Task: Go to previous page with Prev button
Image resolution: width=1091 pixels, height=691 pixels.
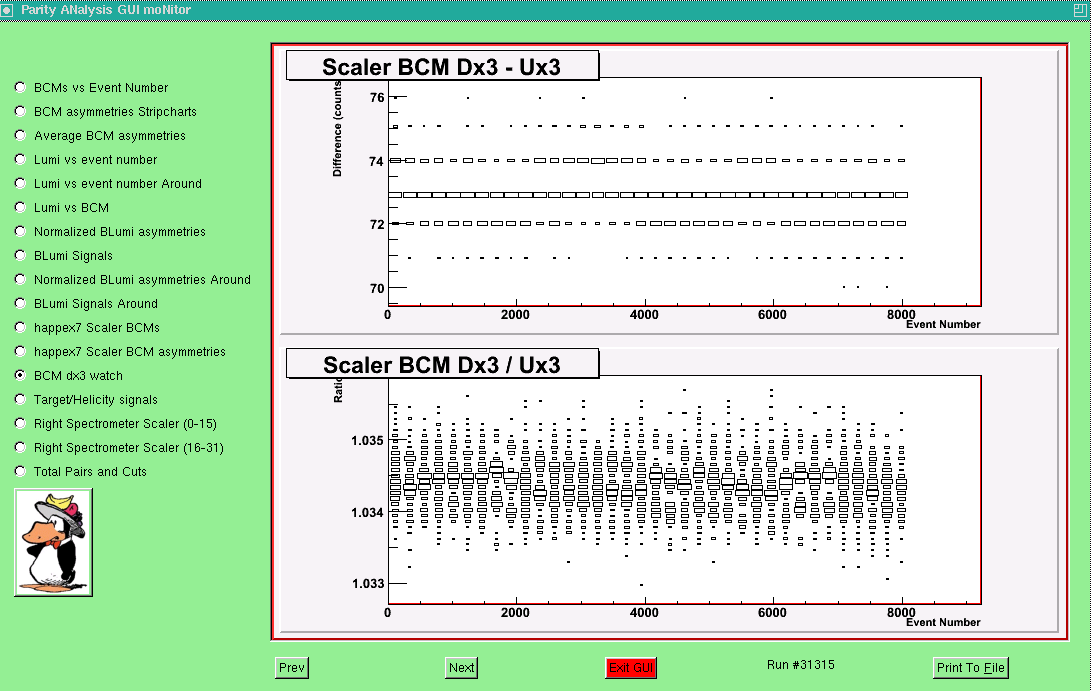Action: (x=292, y=668)
